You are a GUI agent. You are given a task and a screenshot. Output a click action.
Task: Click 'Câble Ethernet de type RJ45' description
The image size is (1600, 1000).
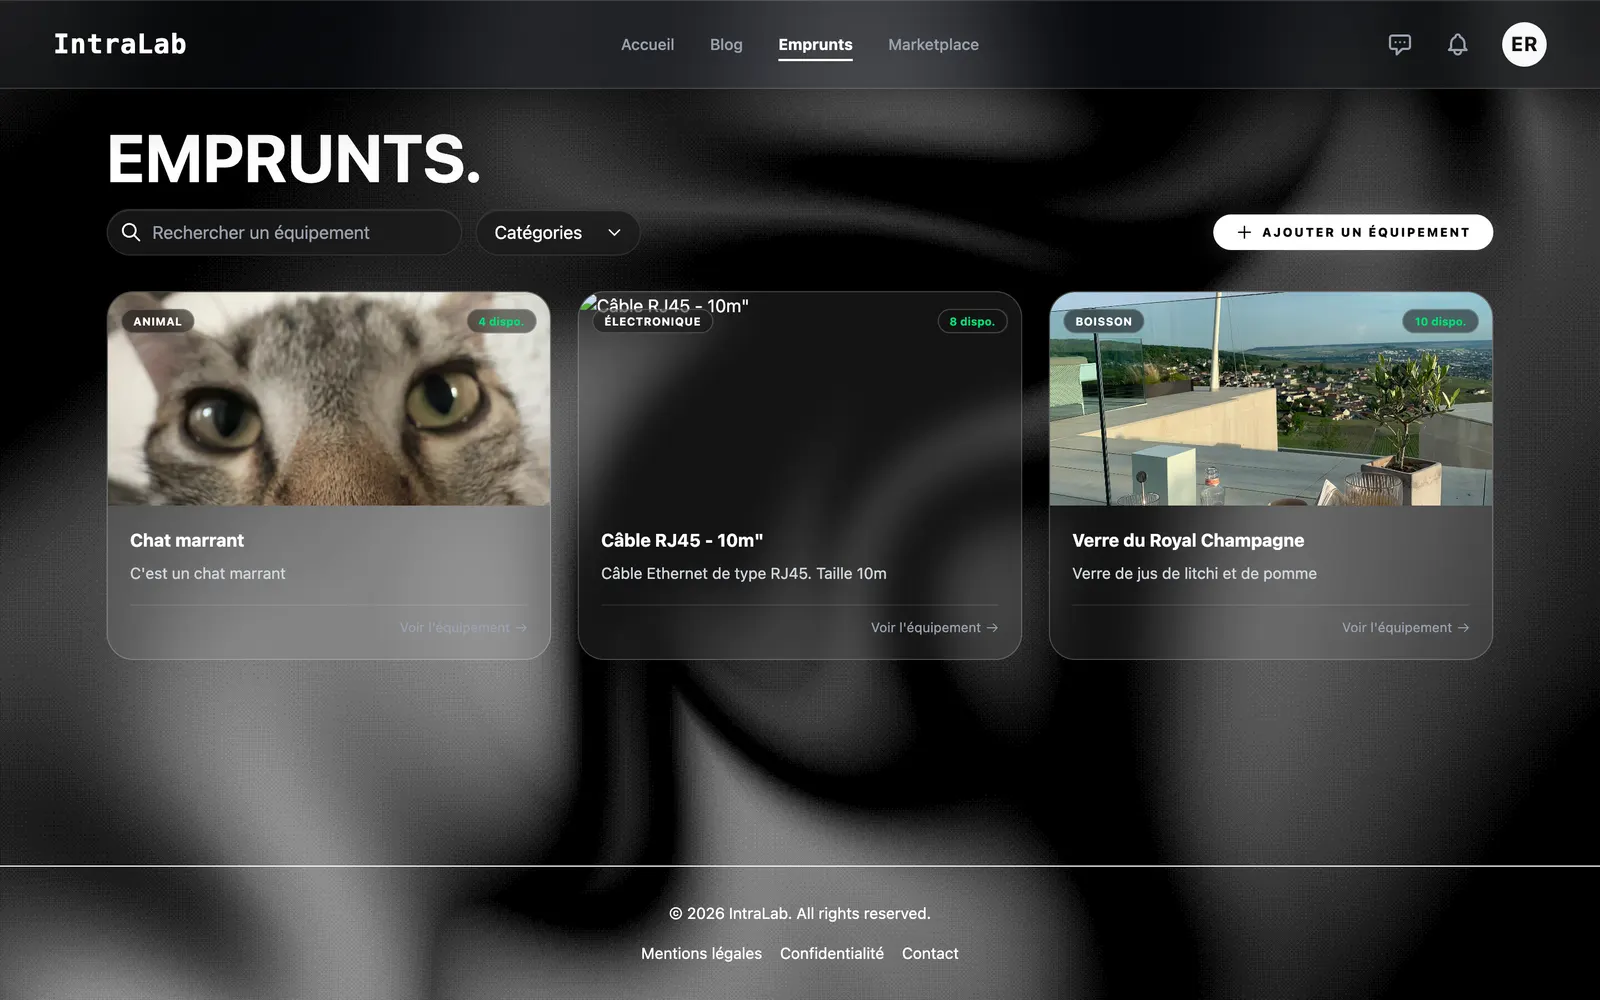(x=744, y=573)
